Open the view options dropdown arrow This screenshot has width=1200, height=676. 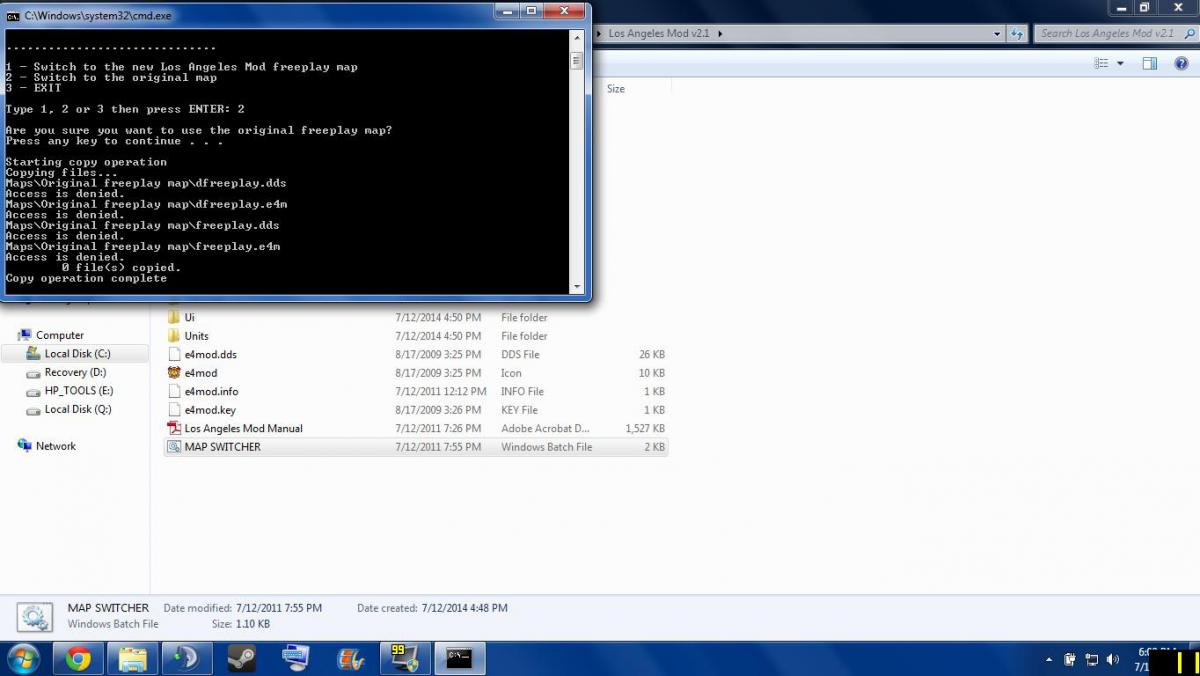pyautogui.click(x=1120, y=63)
